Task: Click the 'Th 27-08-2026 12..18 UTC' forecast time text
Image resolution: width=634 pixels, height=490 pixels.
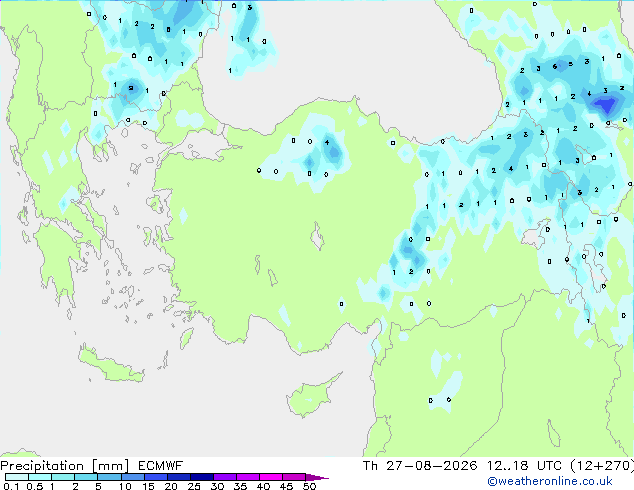Action: pyautogui.click(x=463, y=466)
